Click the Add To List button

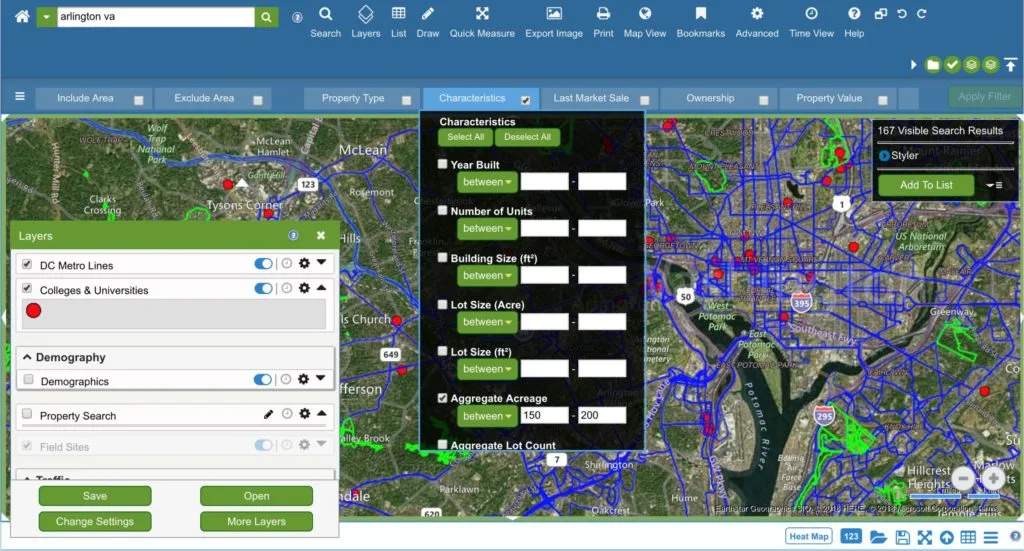[926, 185]
